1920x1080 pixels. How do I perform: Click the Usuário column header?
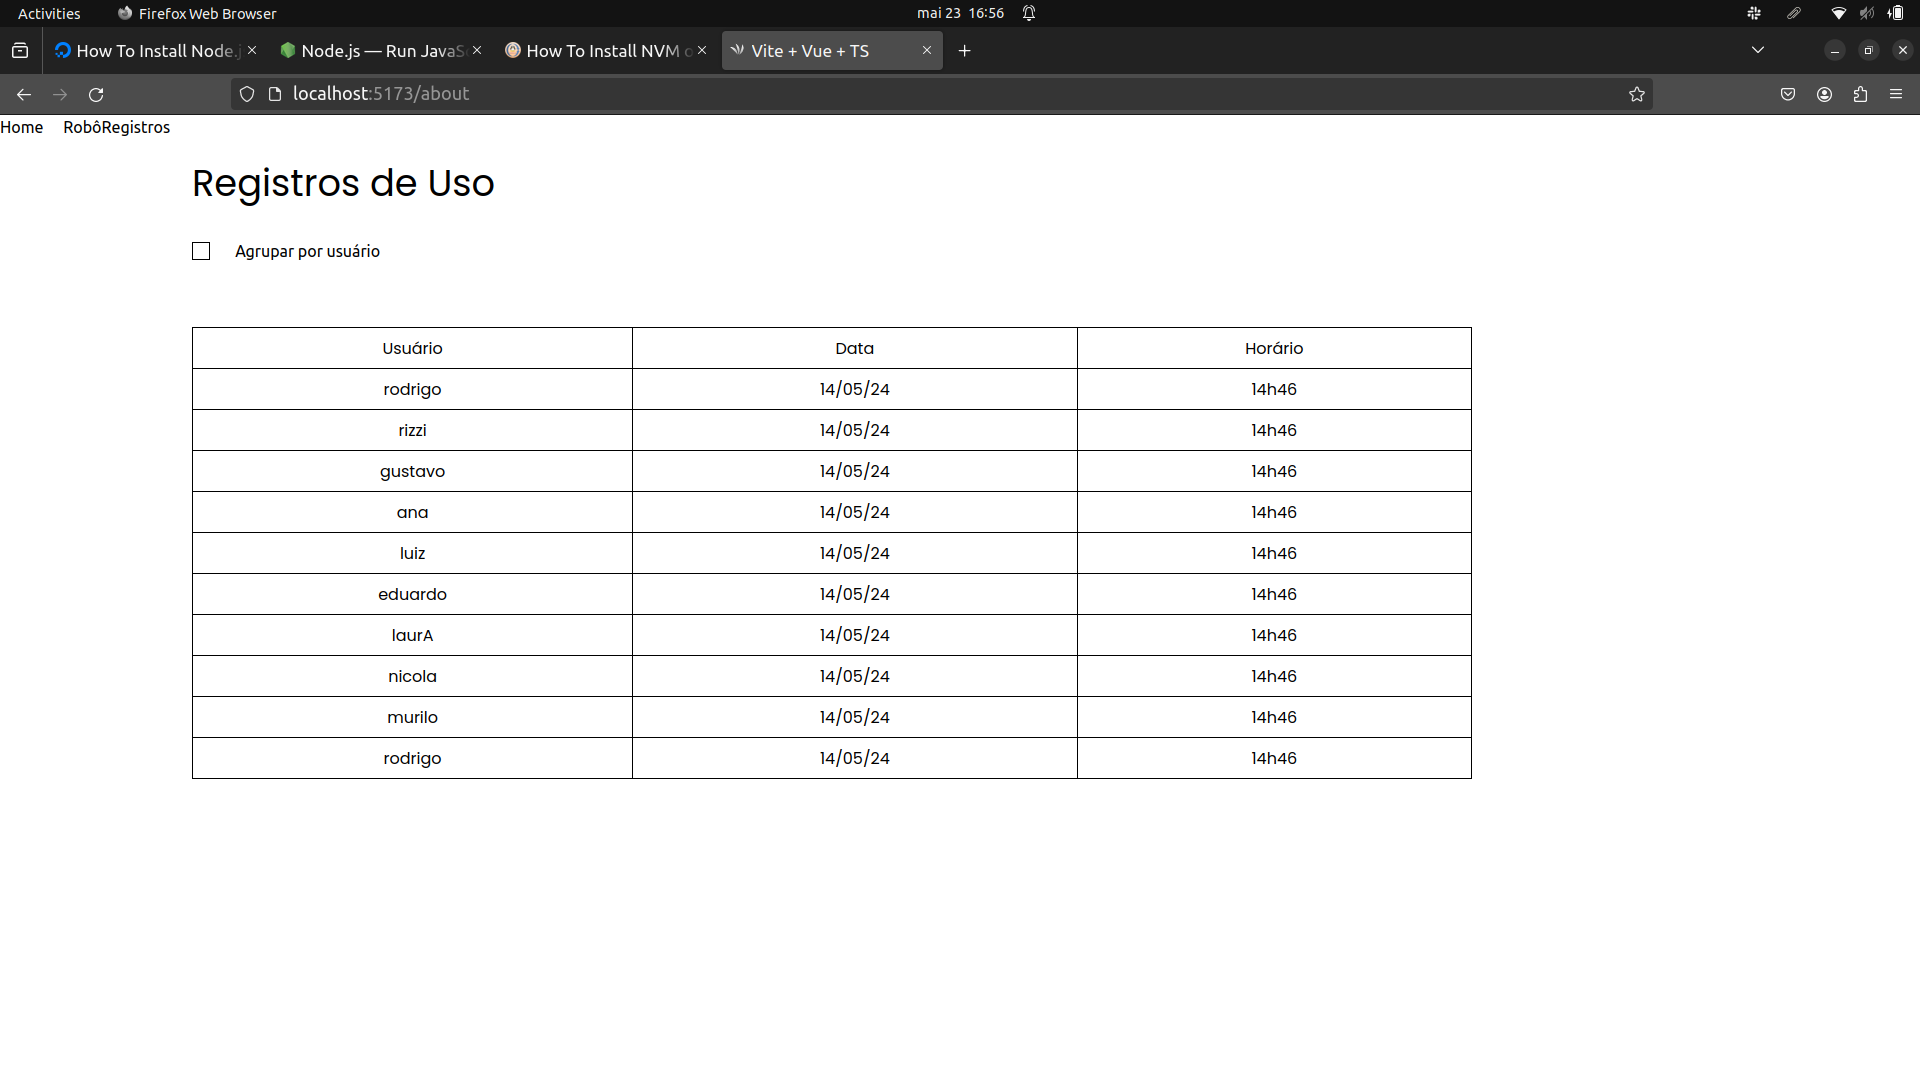tap(412, 348)
